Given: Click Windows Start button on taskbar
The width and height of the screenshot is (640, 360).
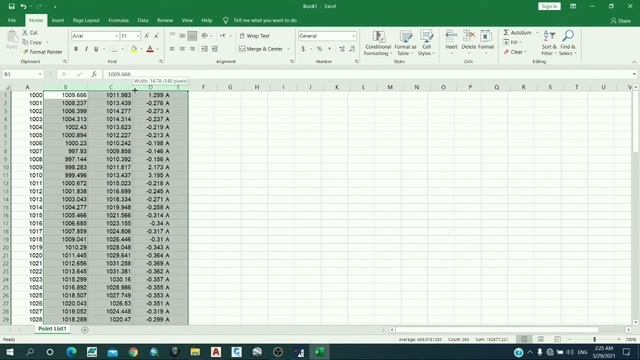Looking at the screenshot, I should coord(10,352).
